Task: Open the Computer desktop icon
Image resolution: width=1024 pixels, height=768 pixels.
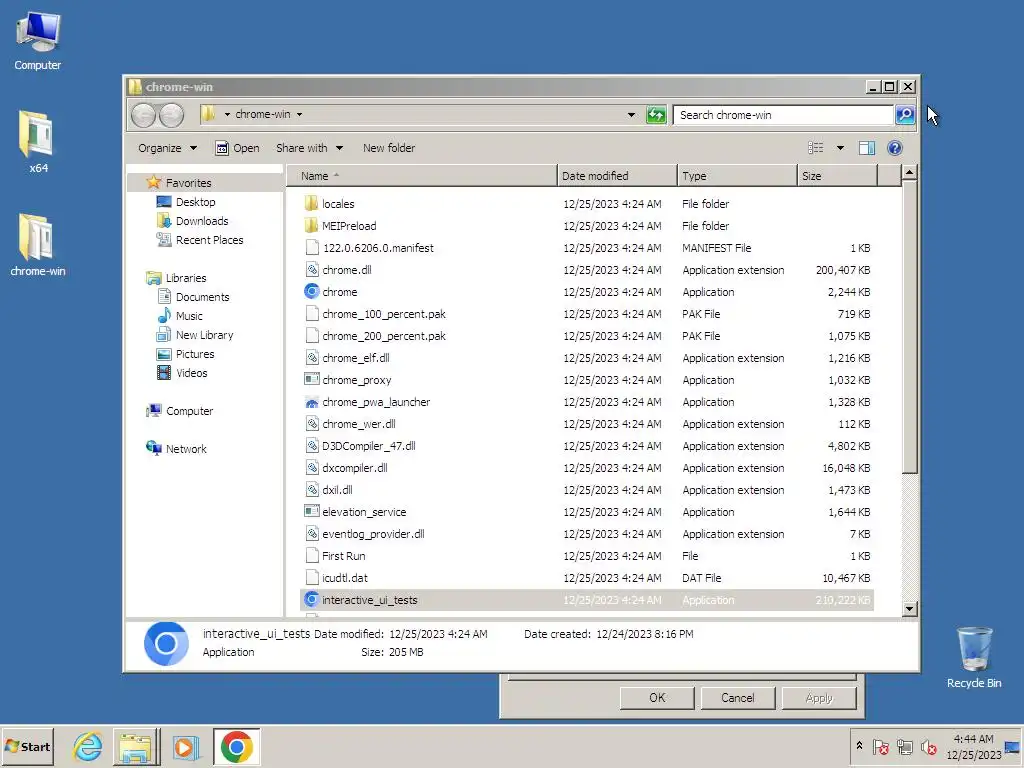Action: click(38, 41)
